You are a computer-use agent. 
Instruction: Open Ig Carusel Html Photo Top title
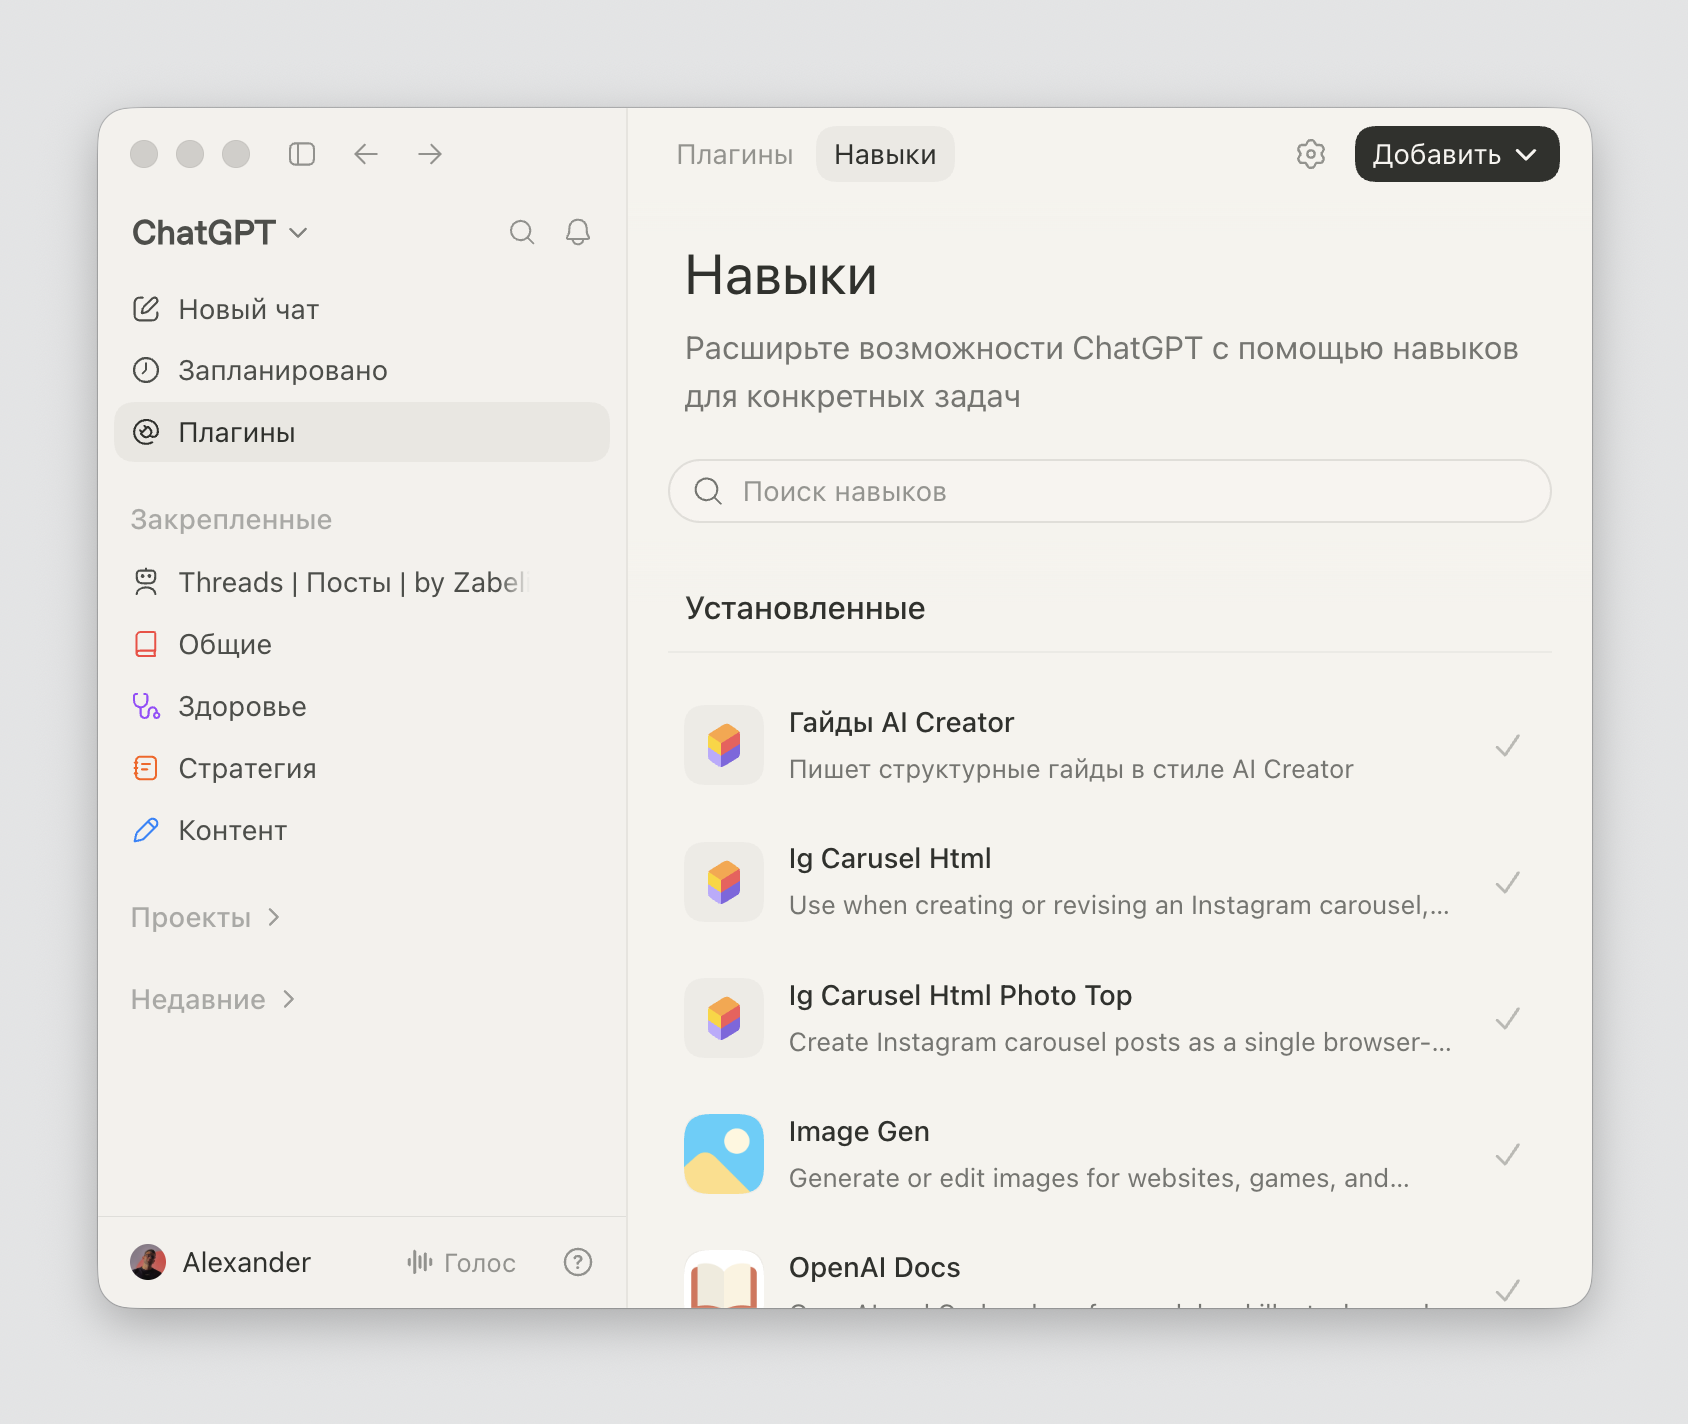point(960,995)
